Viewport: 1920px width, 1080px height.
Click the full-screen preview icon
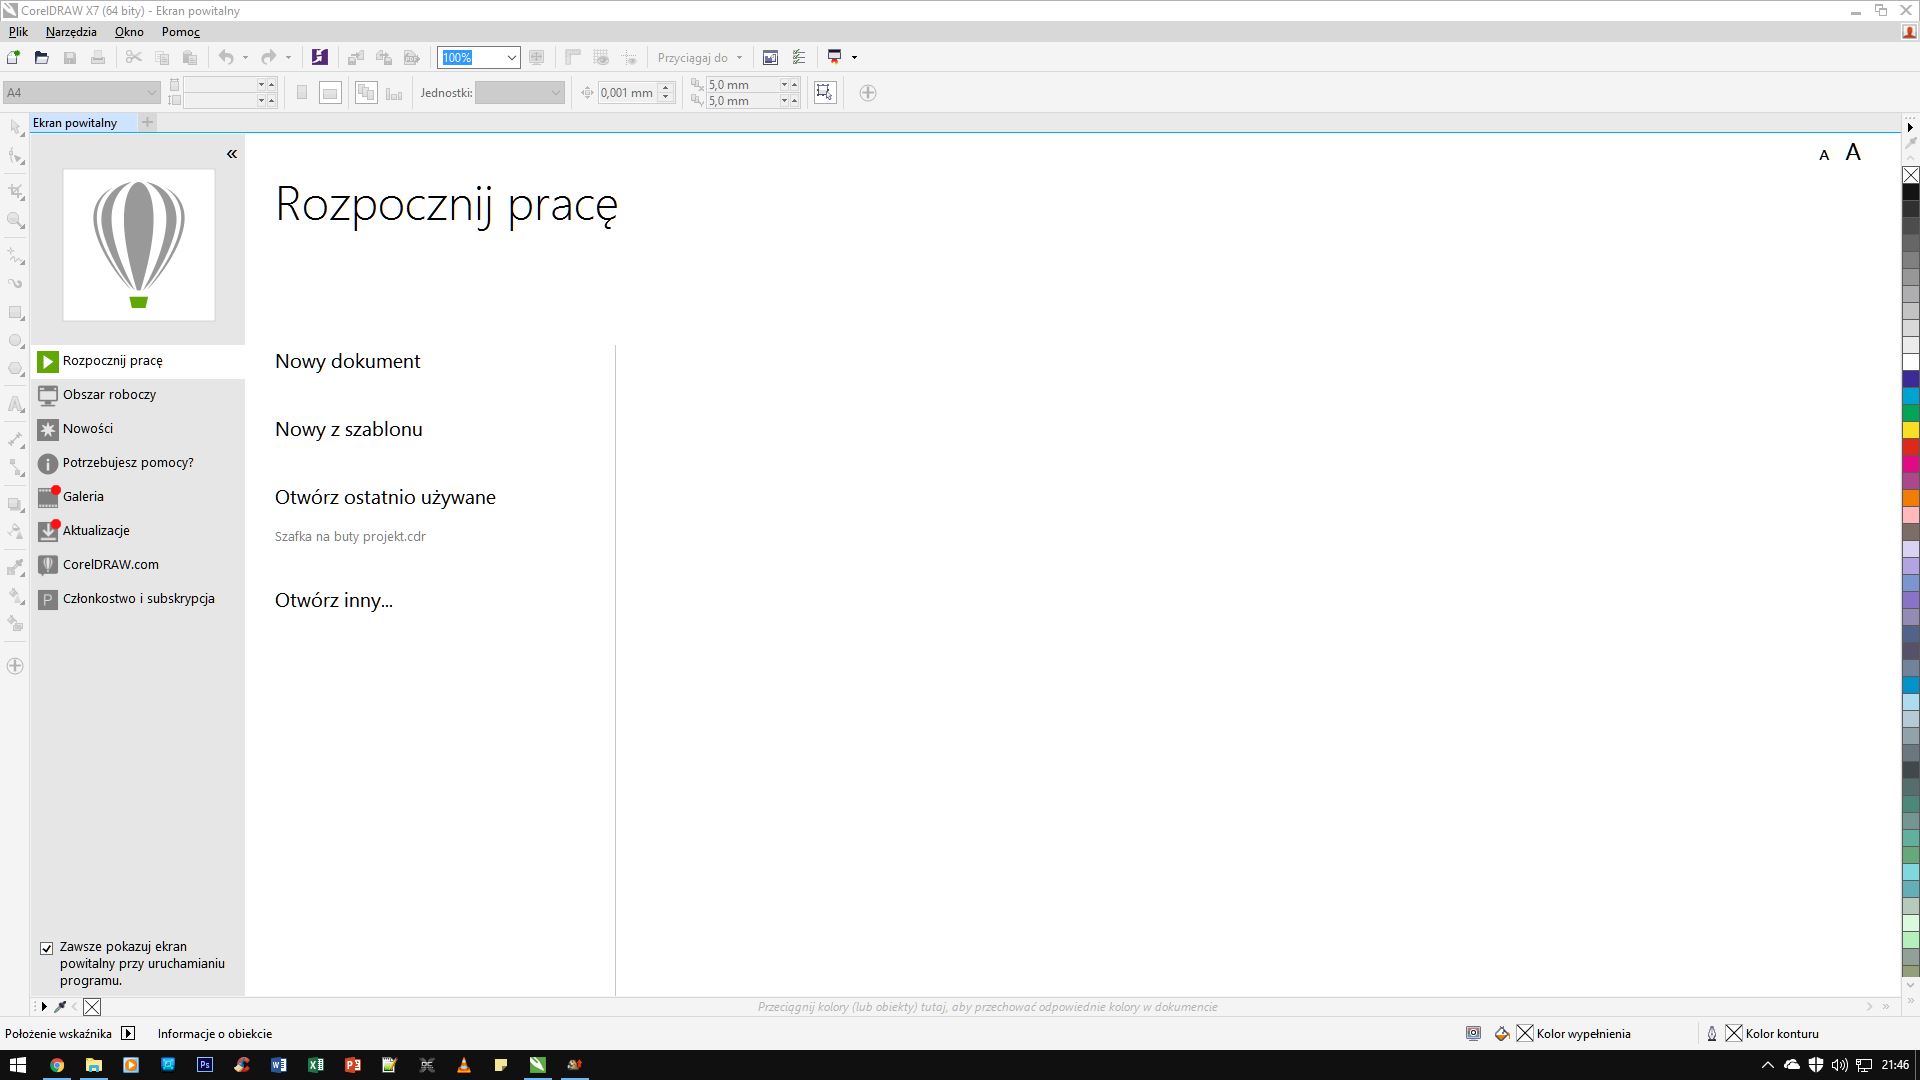[x=537, y=57]
